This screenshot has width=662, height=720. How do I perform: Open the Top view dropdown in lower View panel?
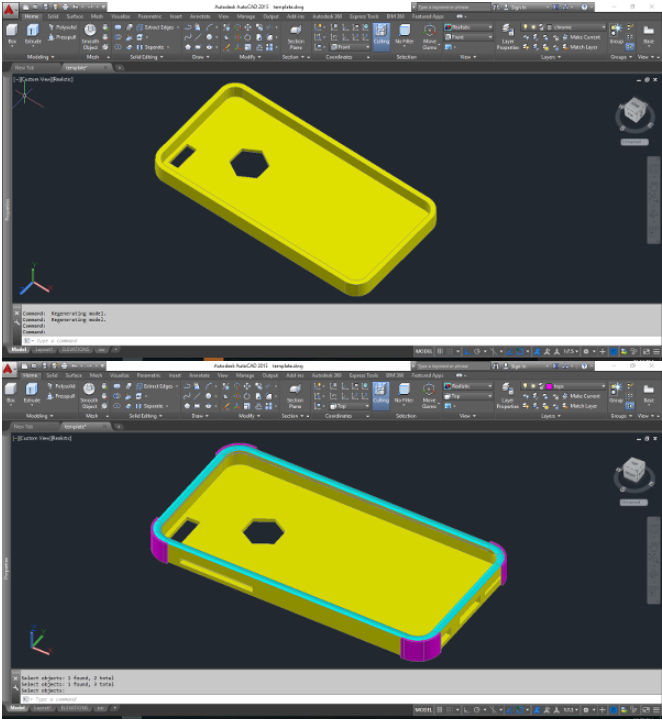[468, 396]
